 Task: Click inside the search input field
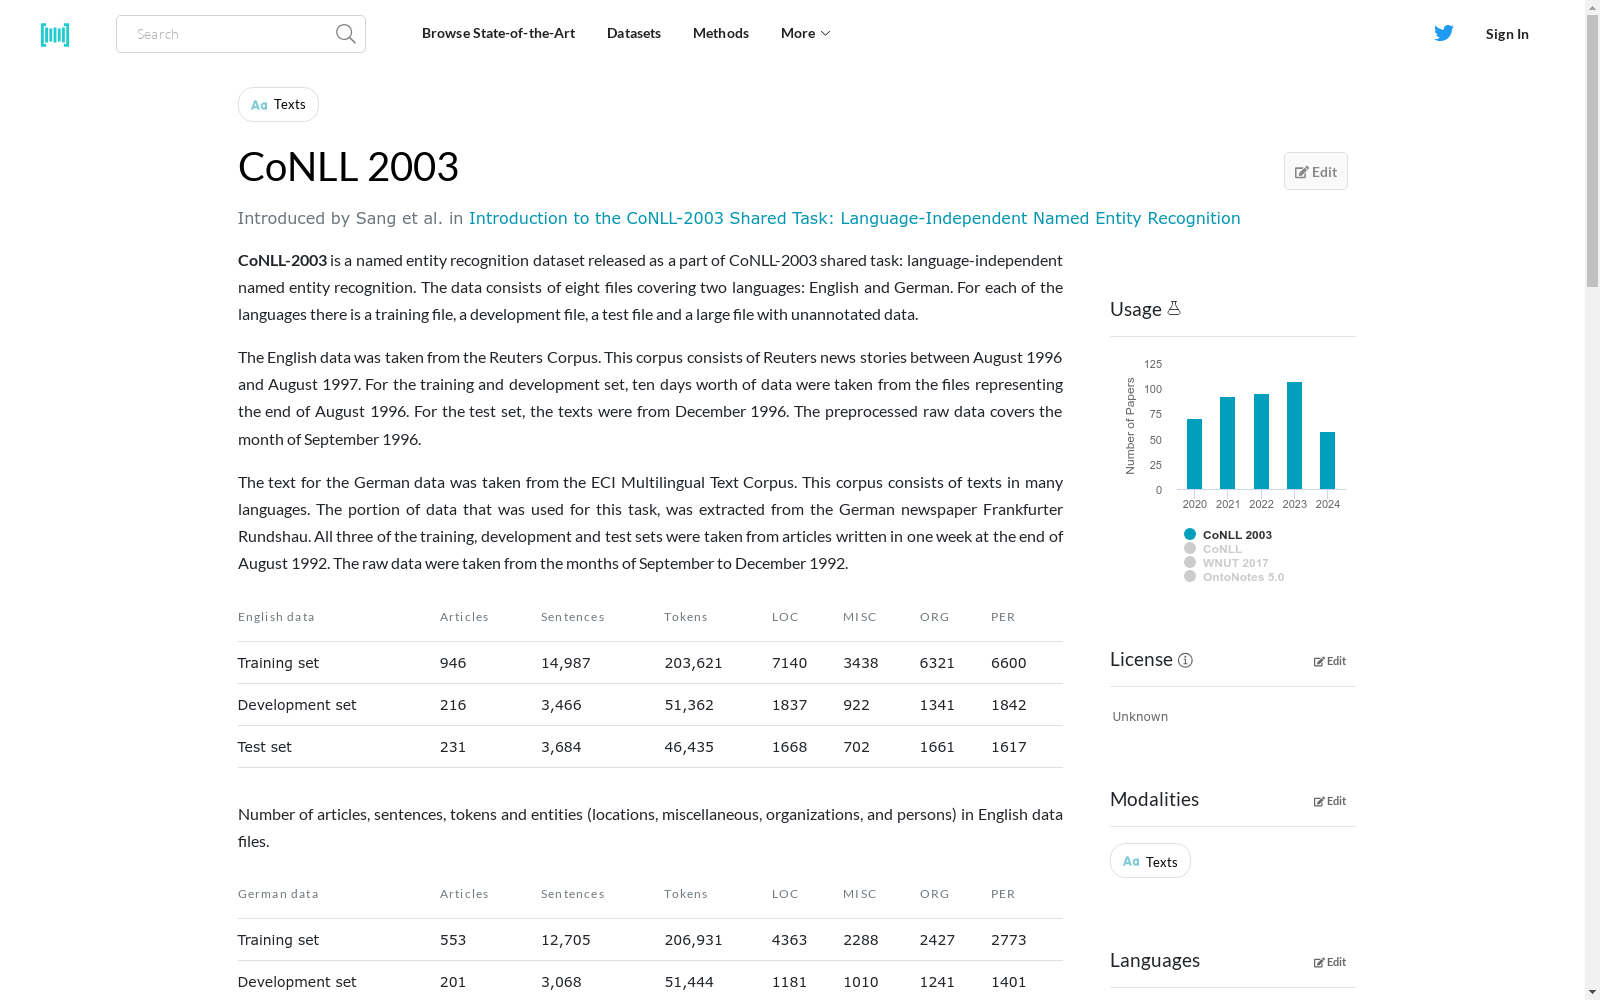click(x=230, y=33)
